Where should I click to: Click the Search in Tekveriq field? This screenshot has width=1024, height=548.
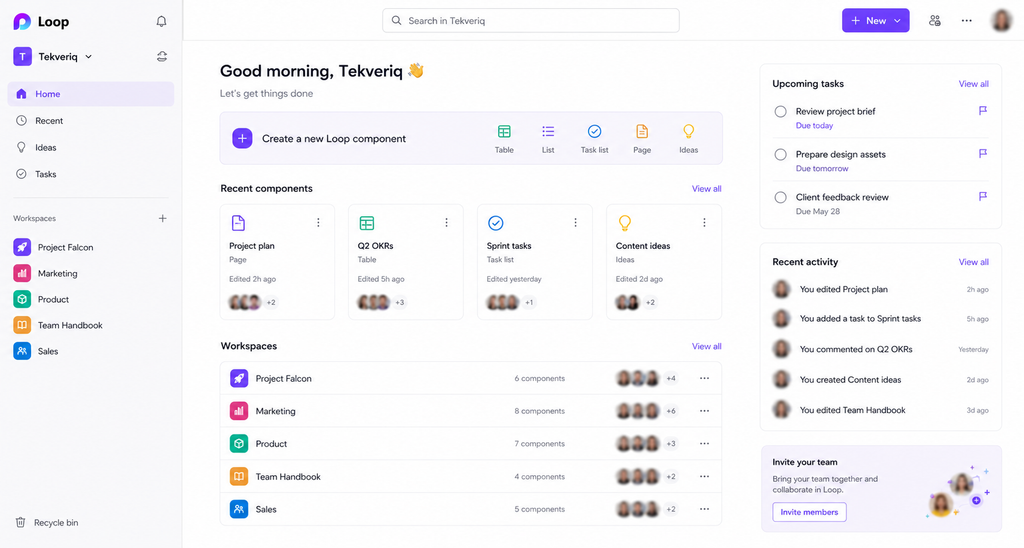coord(530,21)
